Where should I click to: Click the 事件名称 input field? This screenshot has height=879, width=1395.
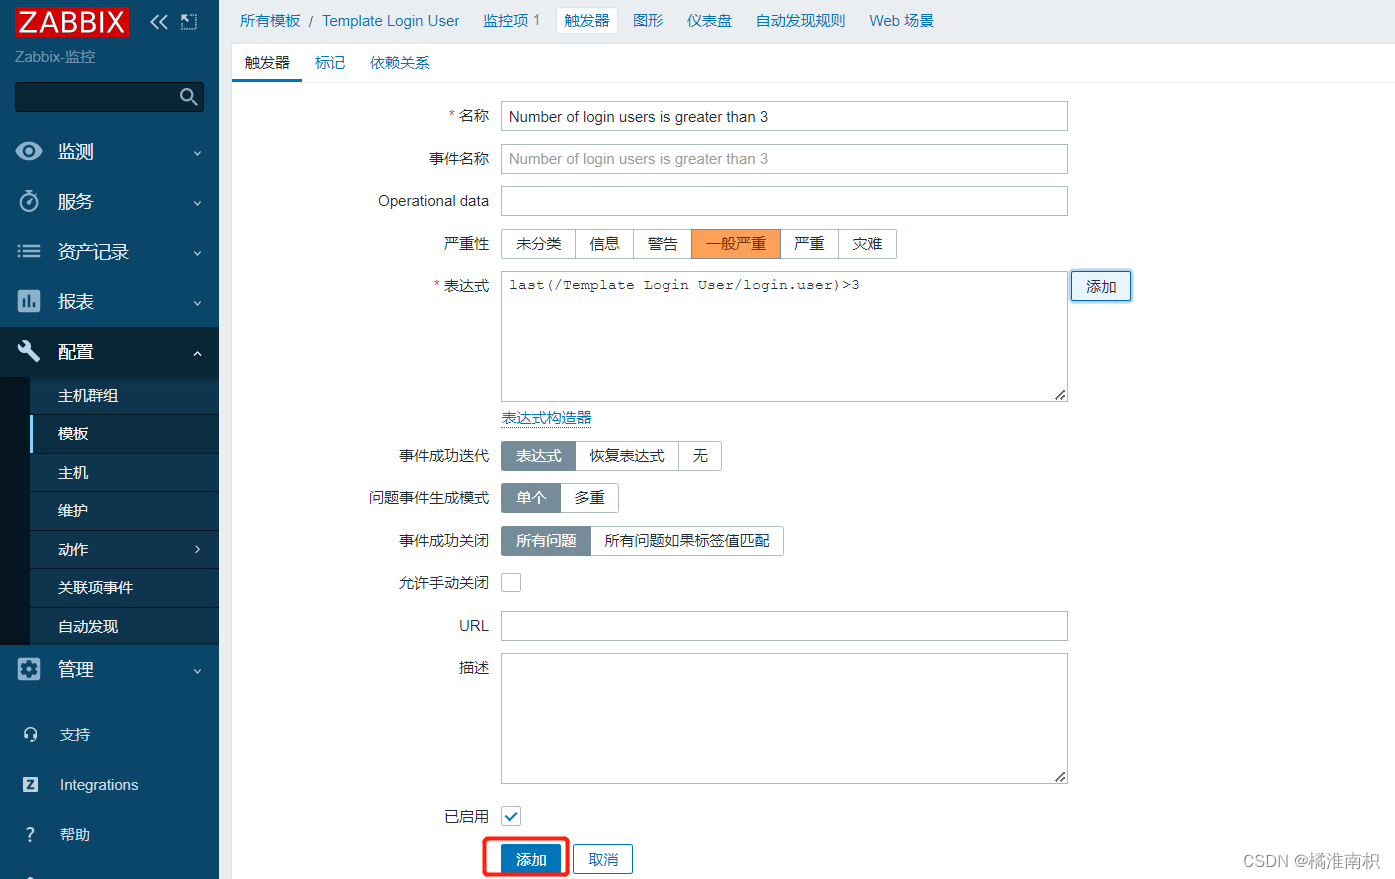[784, 158]
